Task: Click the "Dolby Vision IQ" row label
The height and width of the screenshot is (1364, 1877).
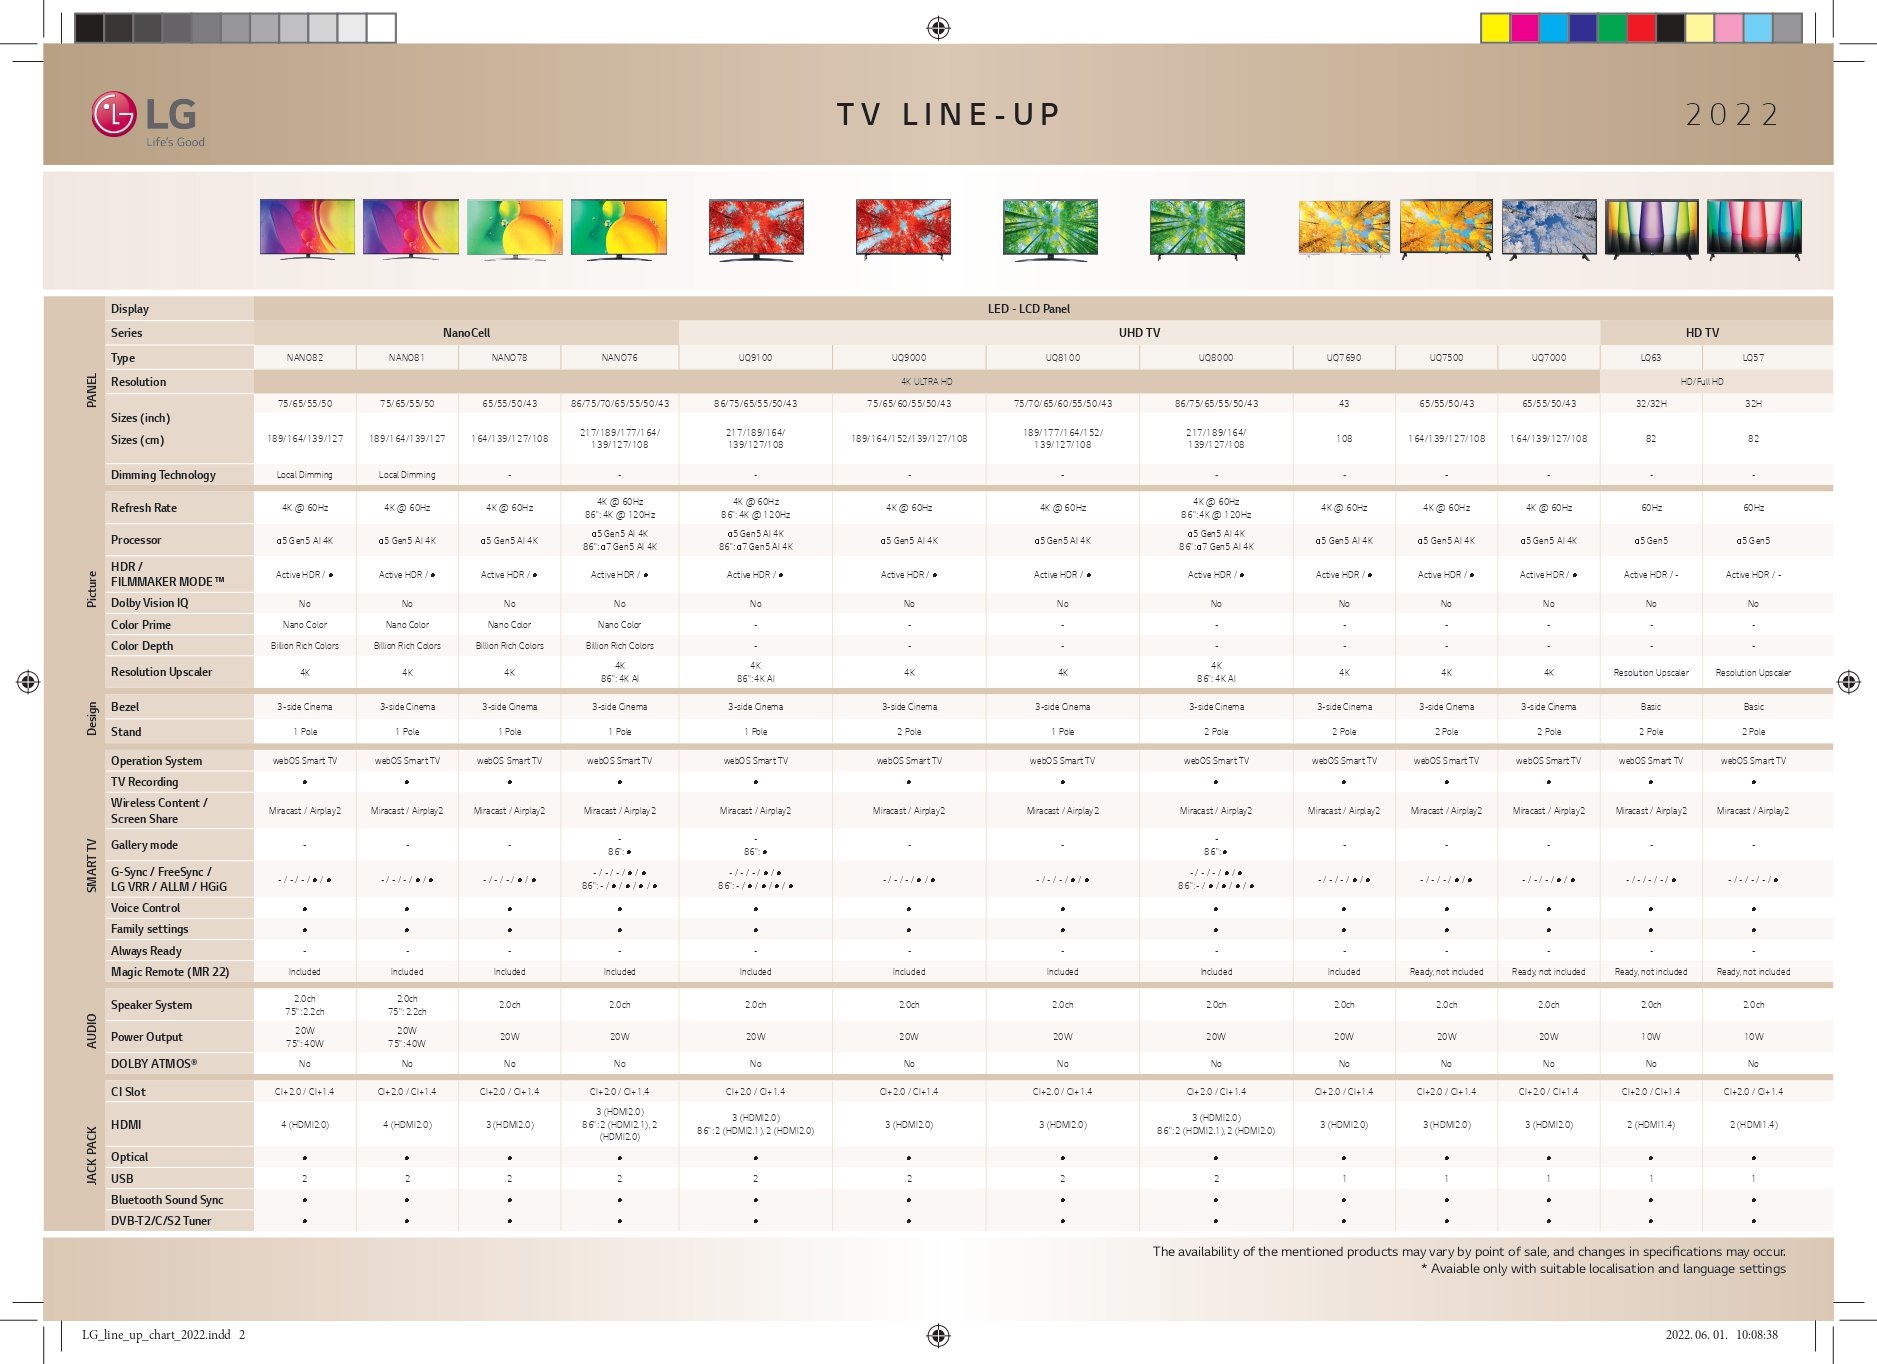Action: click(x=149, y=603)
